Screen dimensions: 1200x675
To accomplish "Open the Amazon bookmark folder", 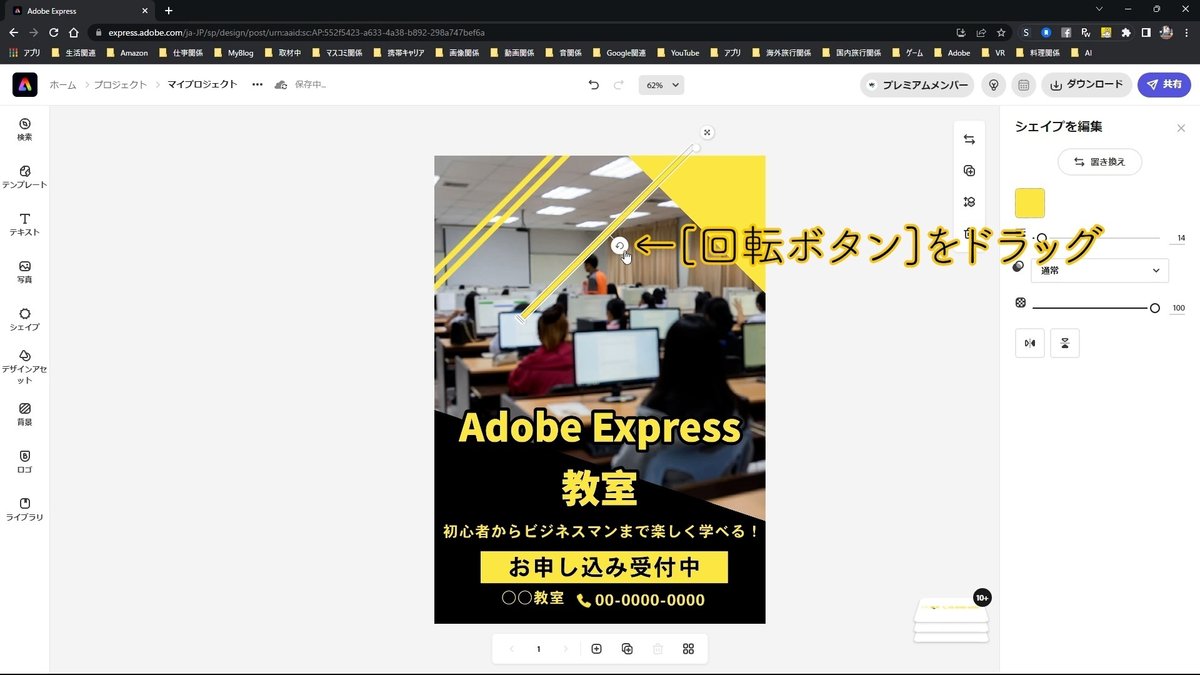I will pos(127,52).
